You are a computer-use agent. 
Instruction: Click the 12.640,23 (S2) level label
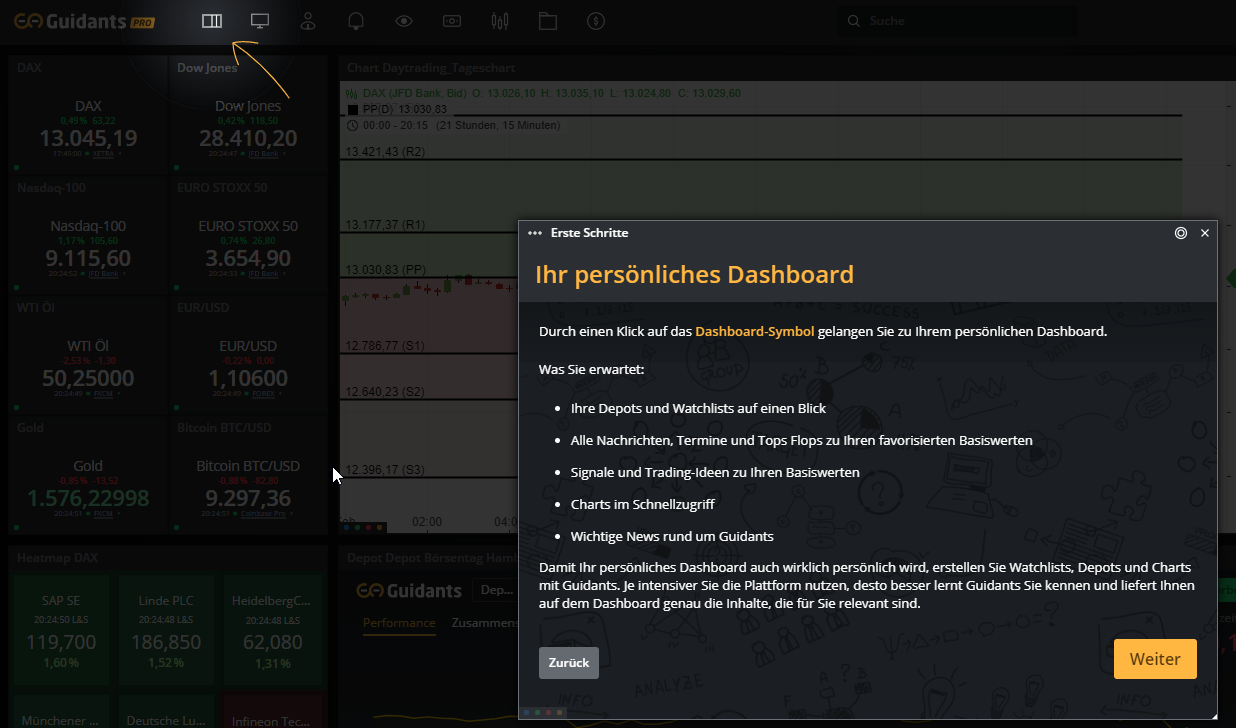386,391
